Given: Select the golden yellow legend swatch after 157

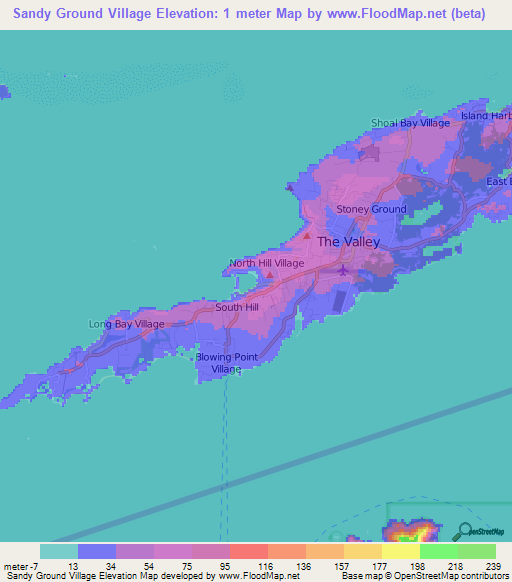Looking at the screenshot, I should coord(363,552).
